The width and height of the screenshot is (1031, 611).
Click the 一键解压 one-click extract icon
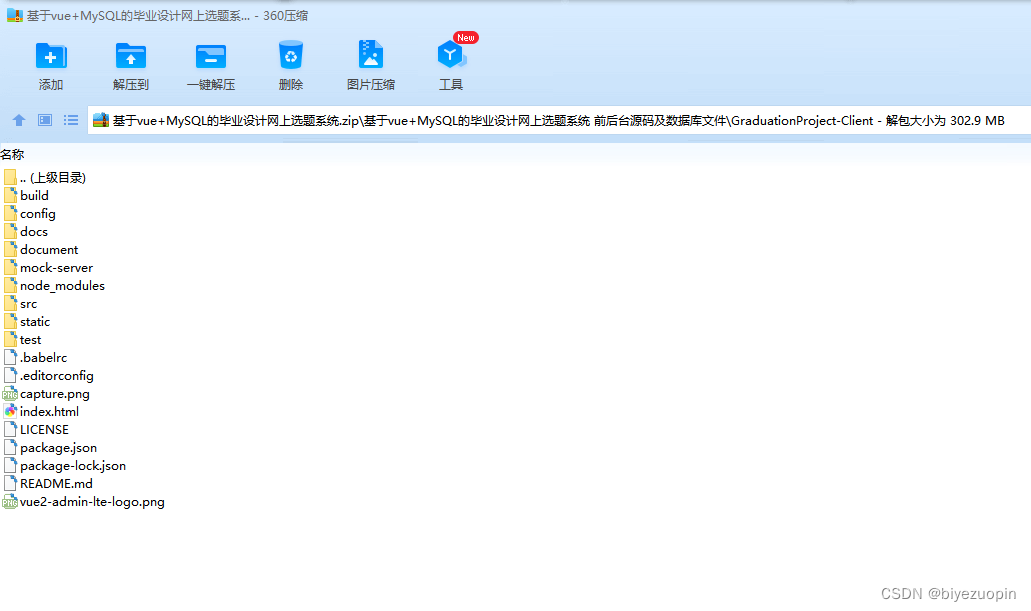(x=210, y=57)
